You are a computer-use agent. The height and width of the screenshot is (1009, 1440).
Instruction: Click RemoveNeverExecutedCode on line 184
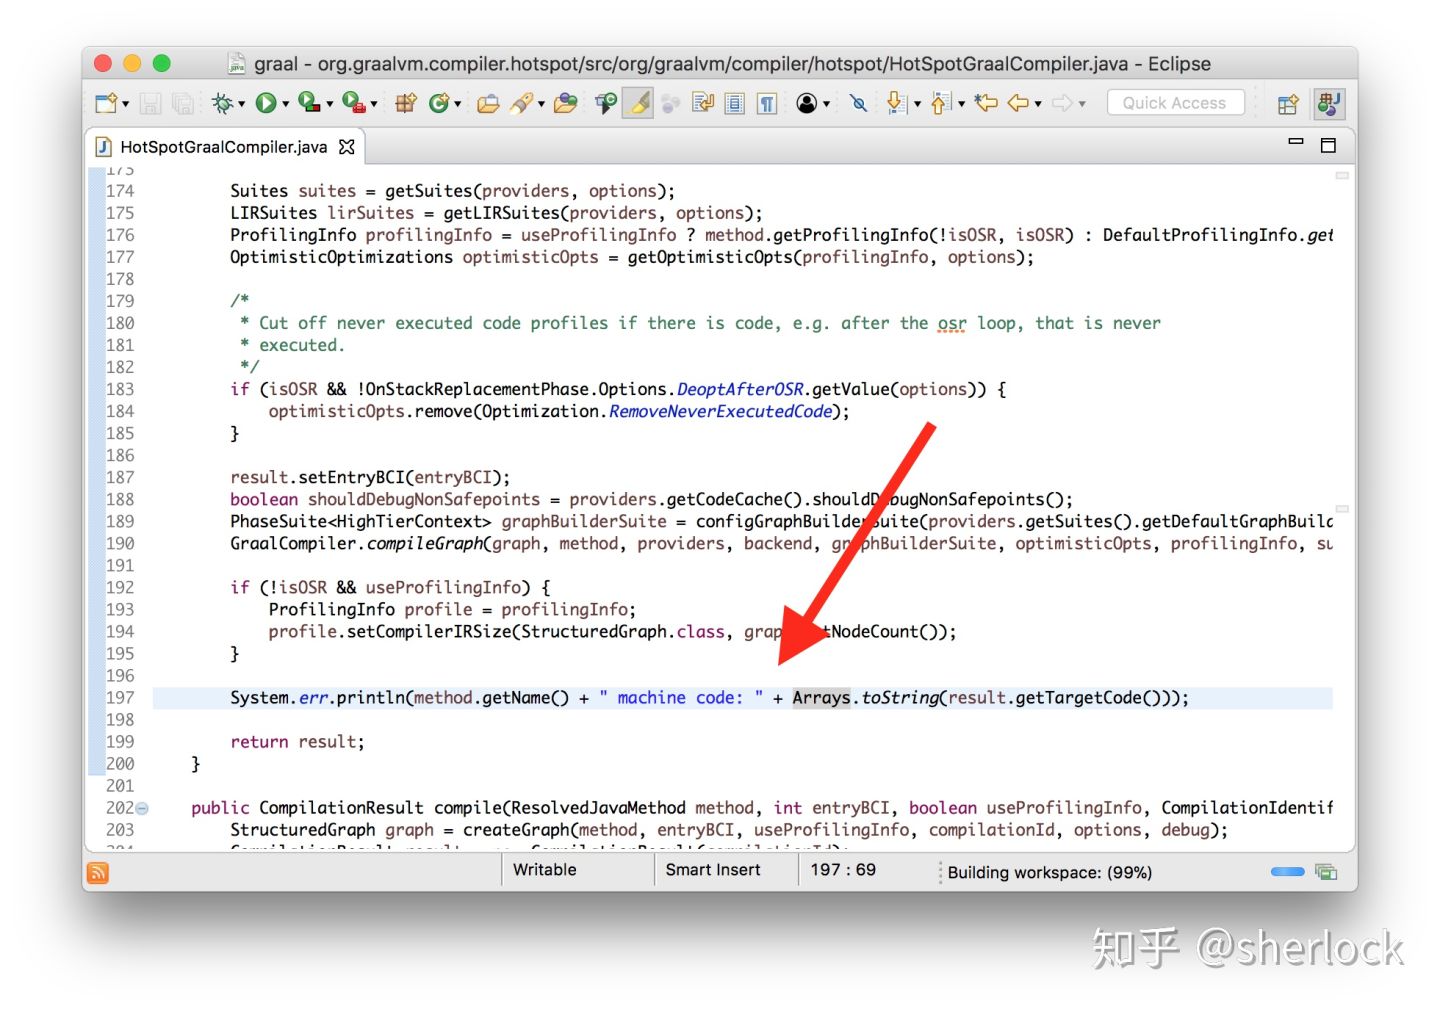[720, 411]
